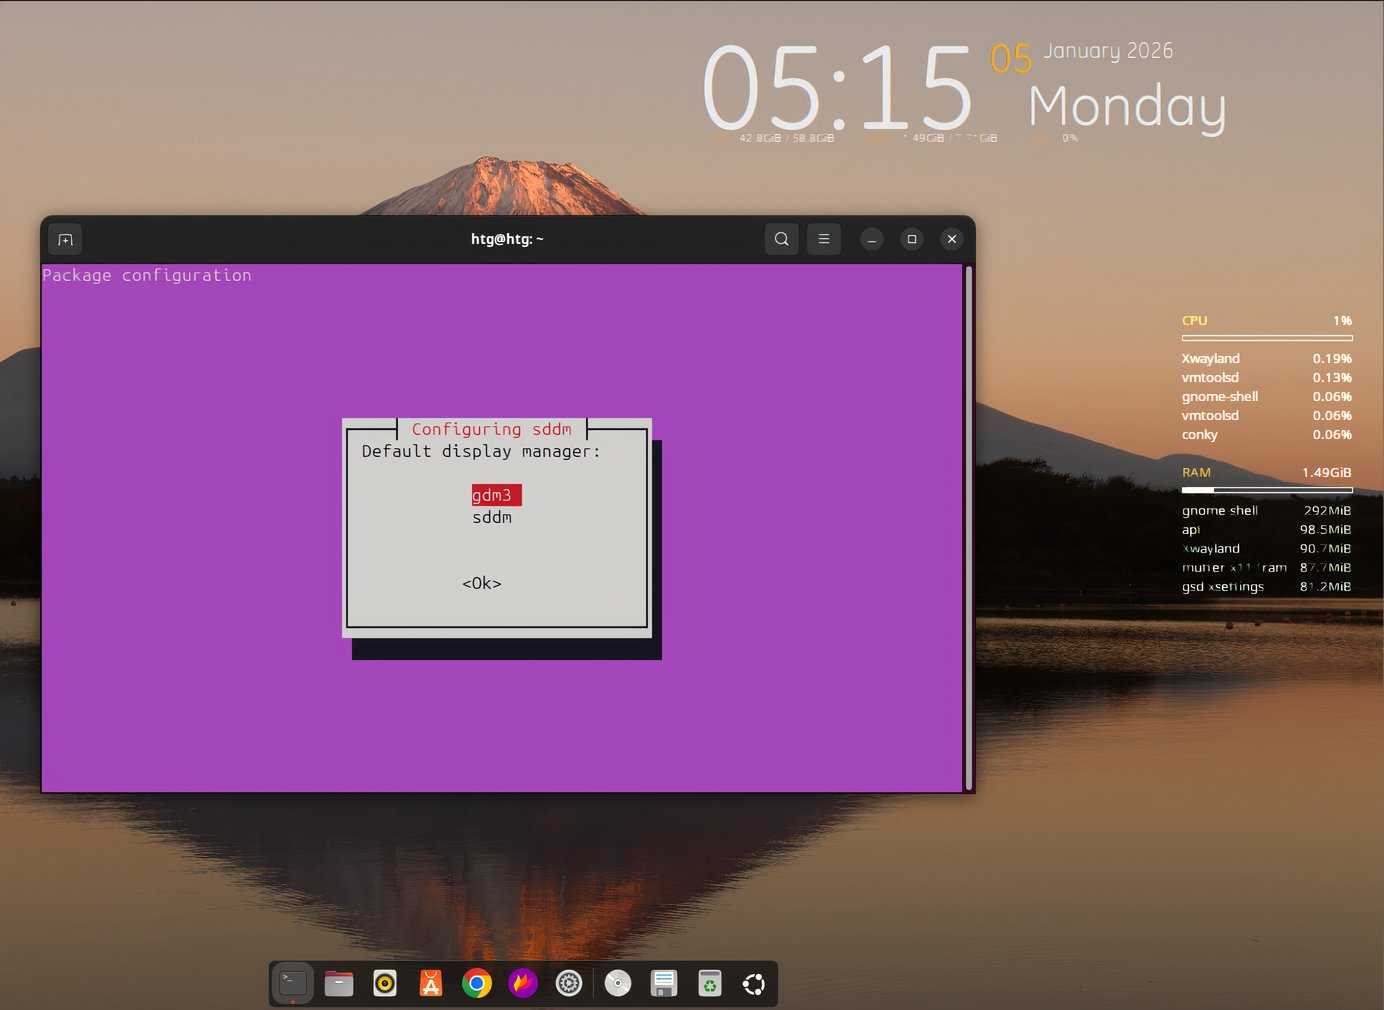1384x1010 pixels.
Task: Launch Google Chrome from the dock
Action: (477, 983)
